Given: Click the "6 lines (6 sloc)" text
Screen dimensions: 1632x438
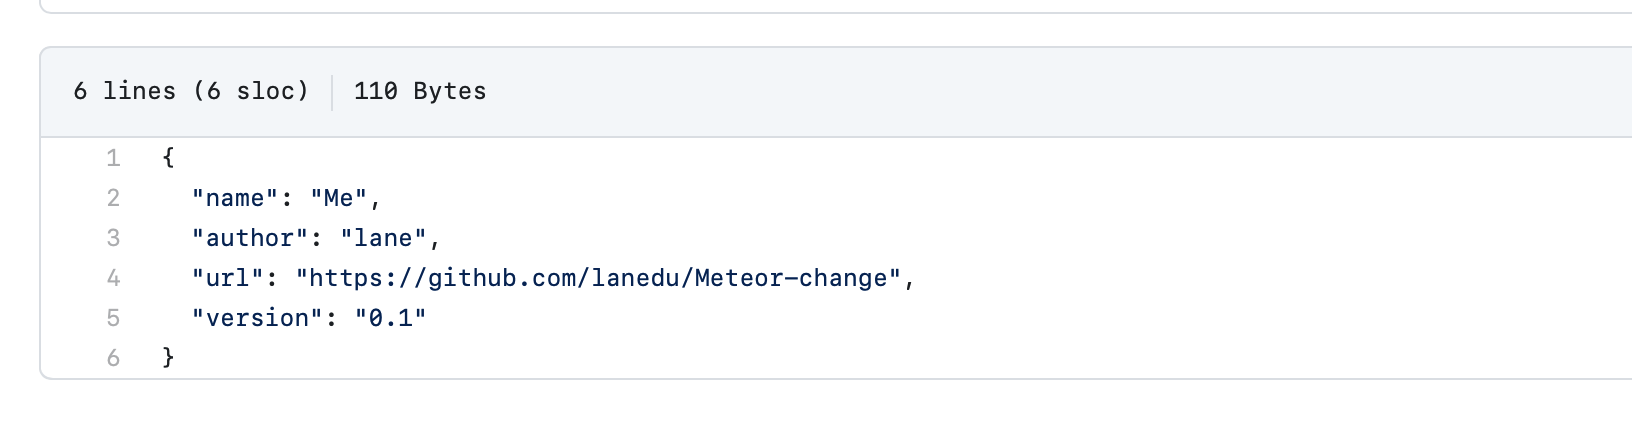Looking at the screenshot, I should [190, 91].
